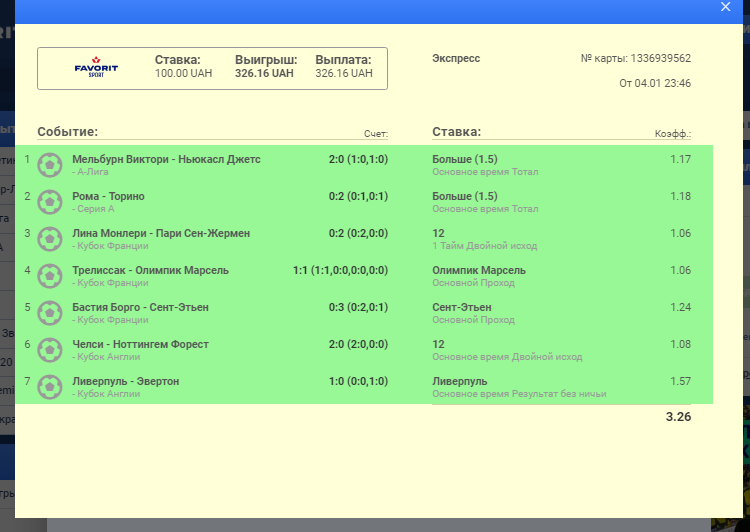Click the card number 1336939562
Screen dimensions: 750x532
660,58
